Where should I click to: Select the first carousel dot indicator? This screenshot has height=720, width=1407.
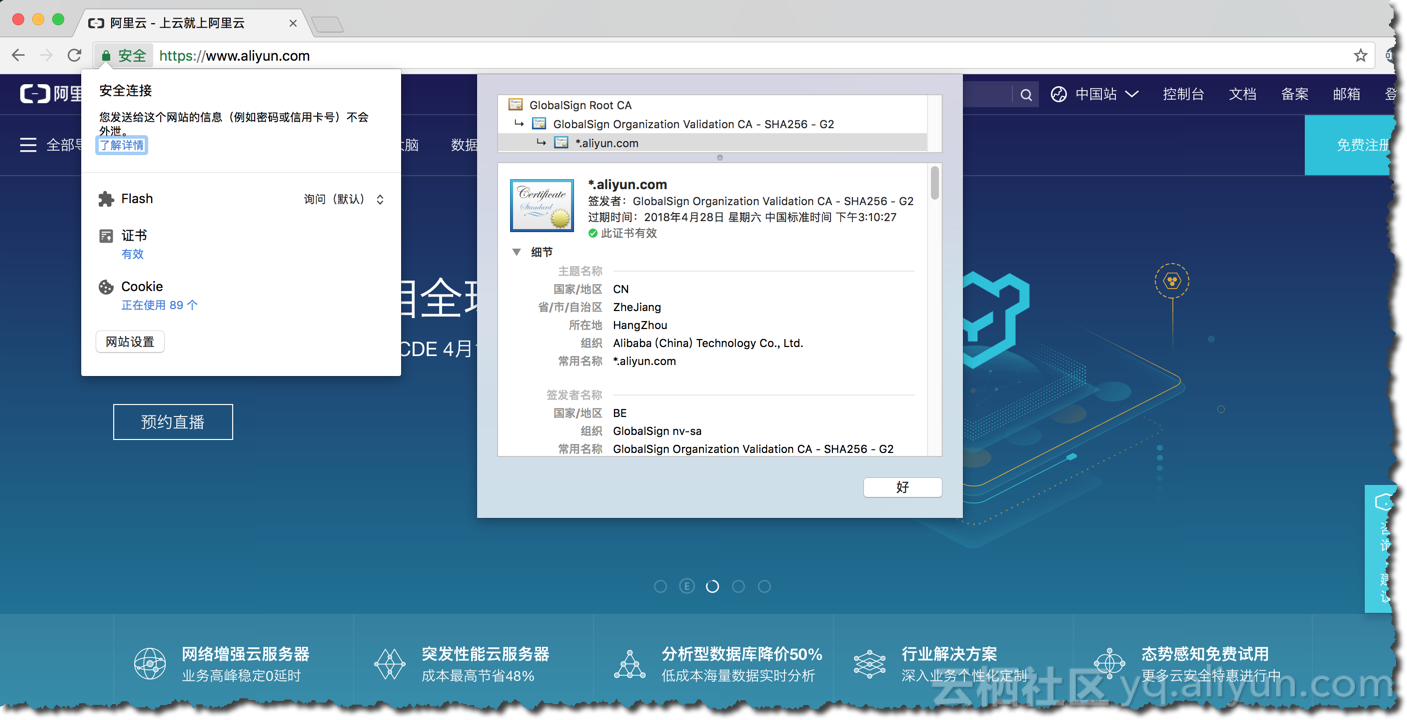660,586
